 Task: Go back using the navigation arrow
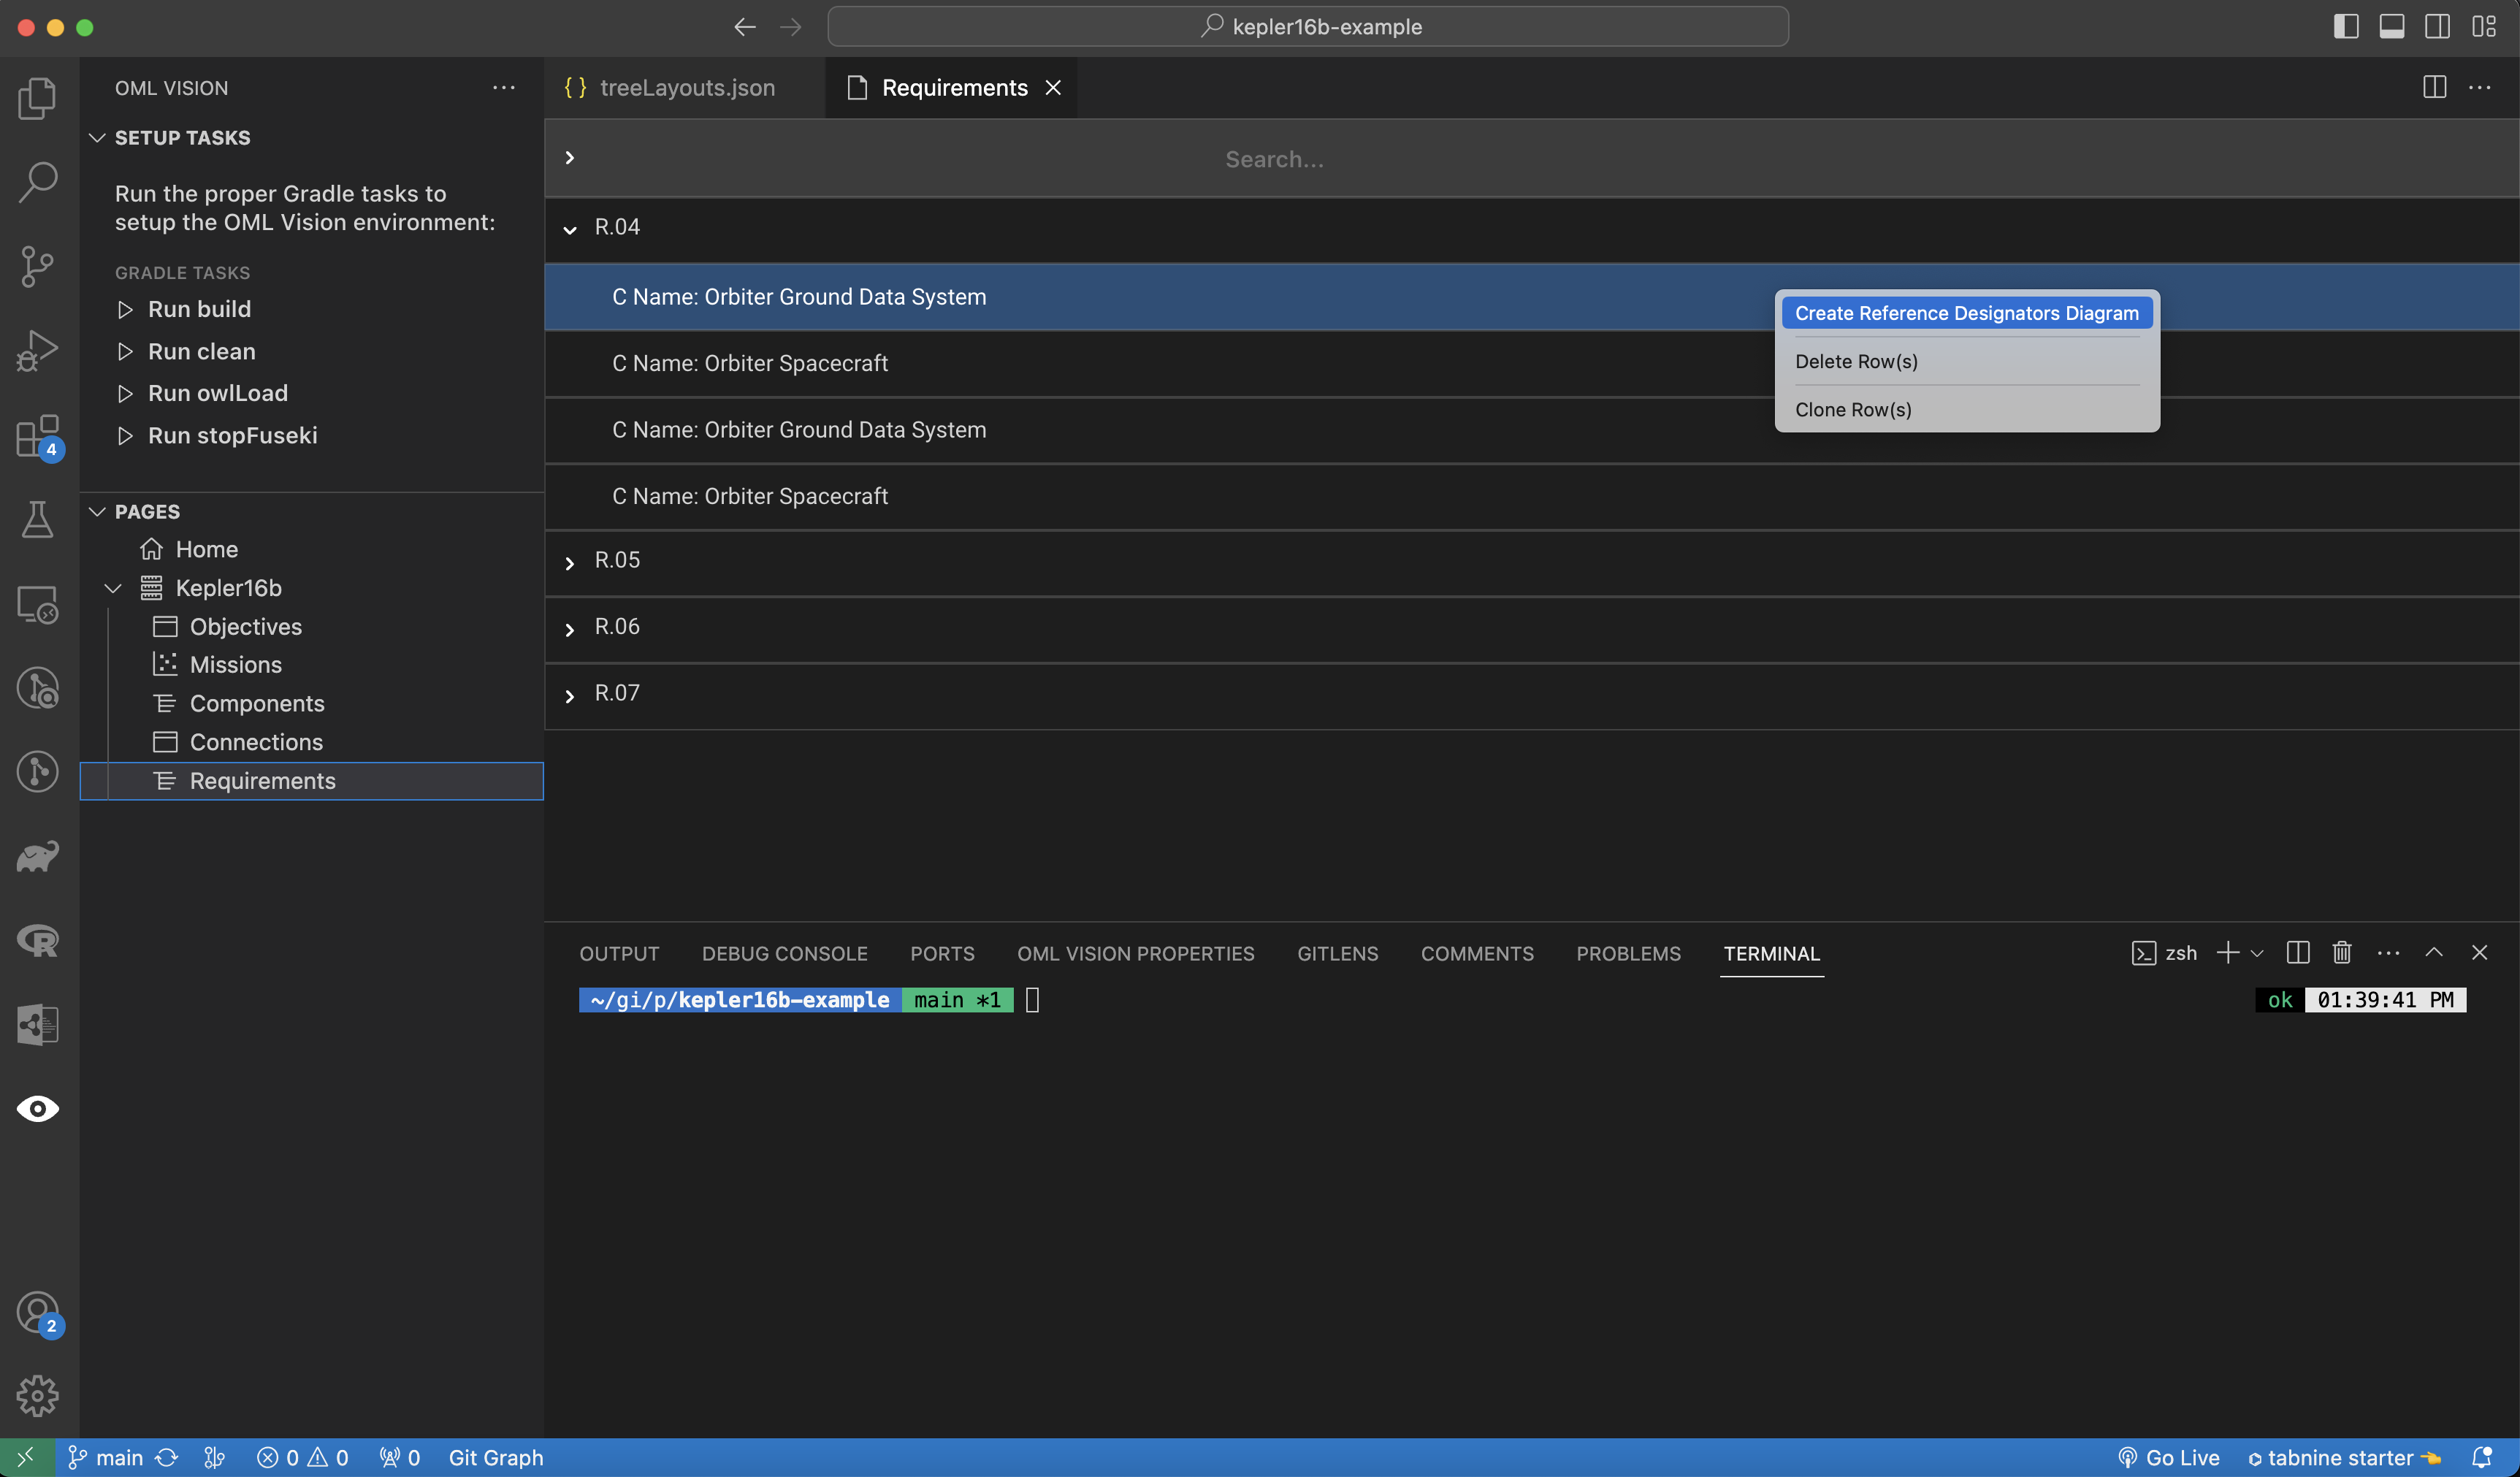(x=745, y=27)
